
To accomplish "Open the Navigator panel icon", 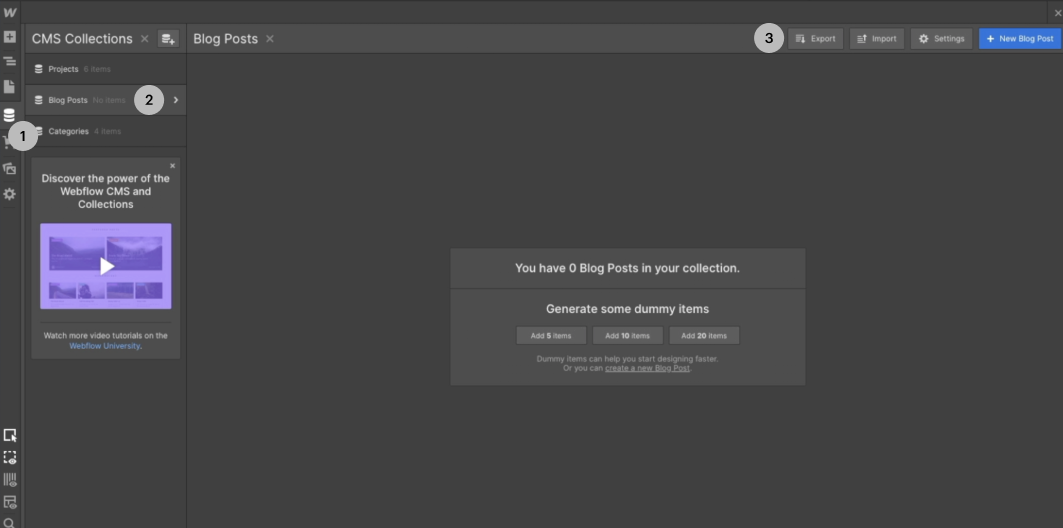I will [9, 61].
